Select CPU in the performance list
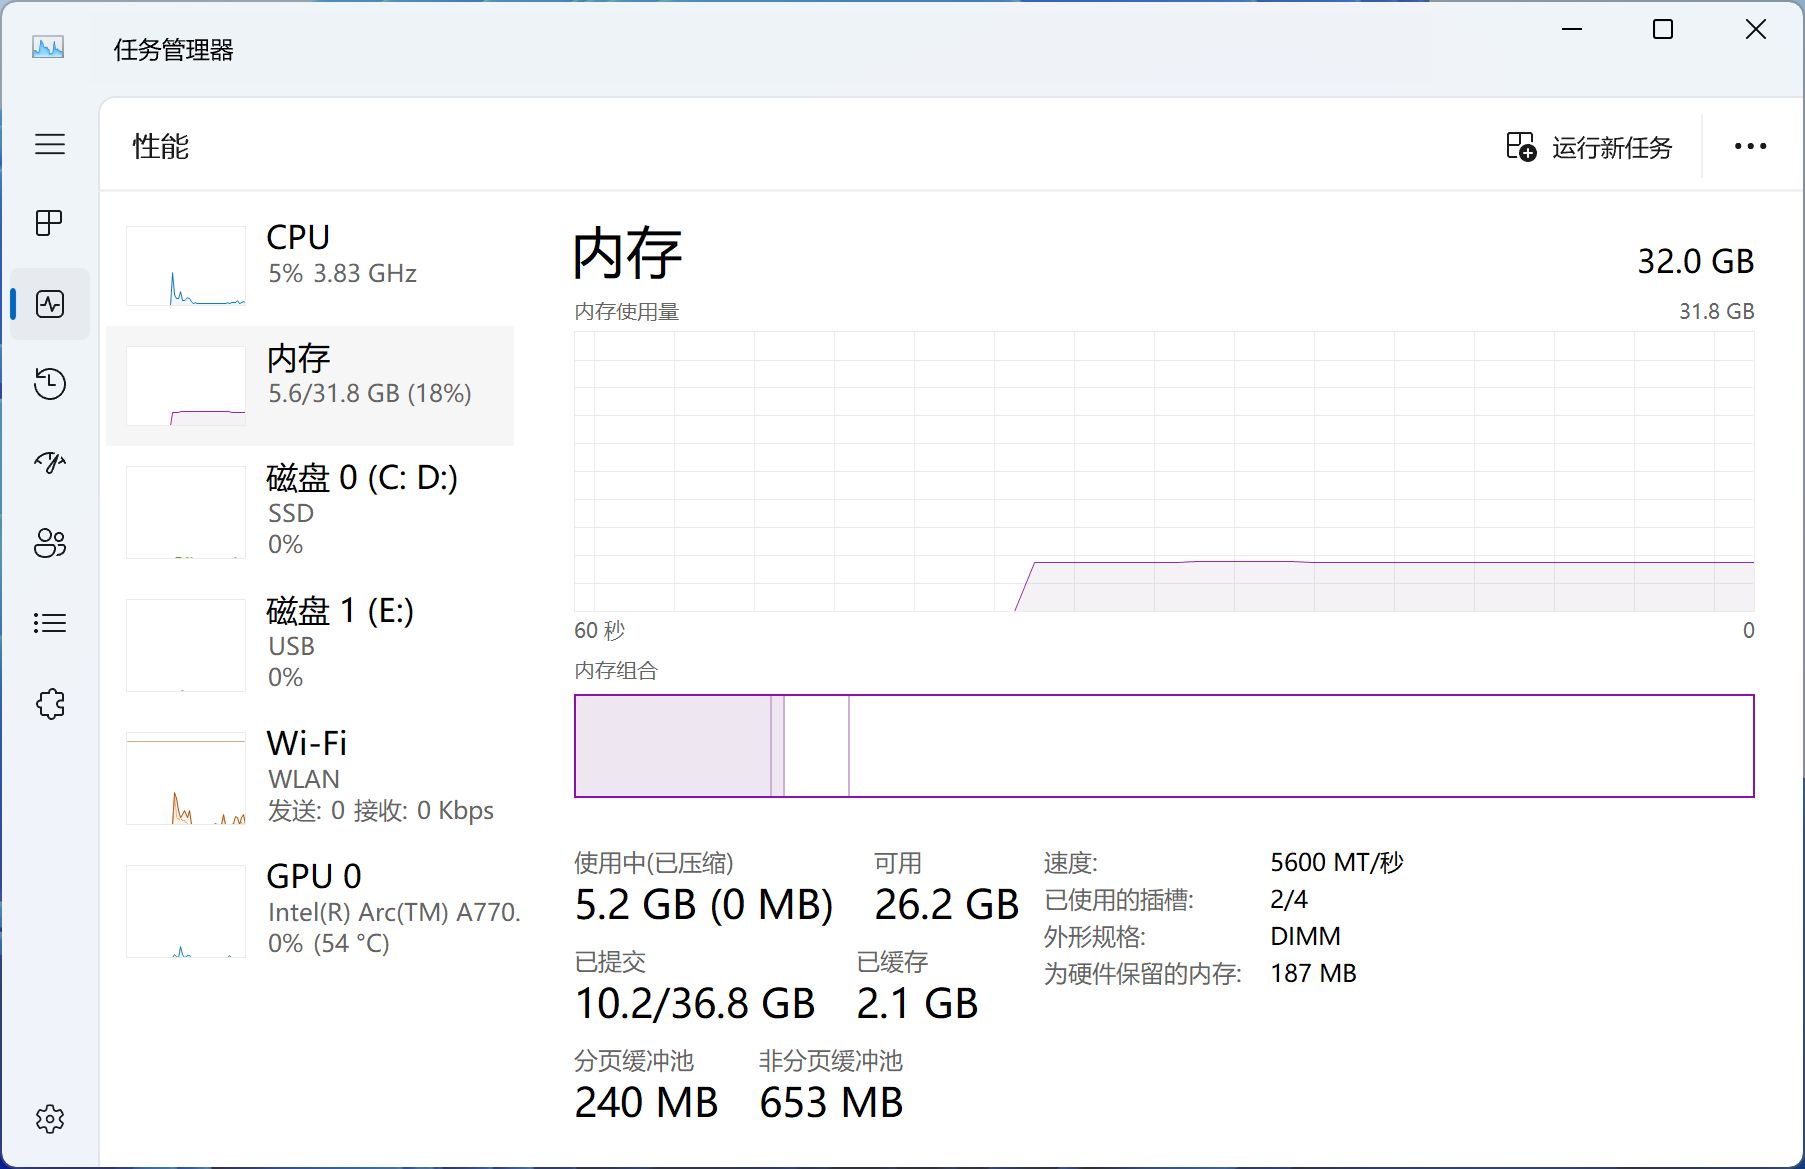 tap(310, 265)
